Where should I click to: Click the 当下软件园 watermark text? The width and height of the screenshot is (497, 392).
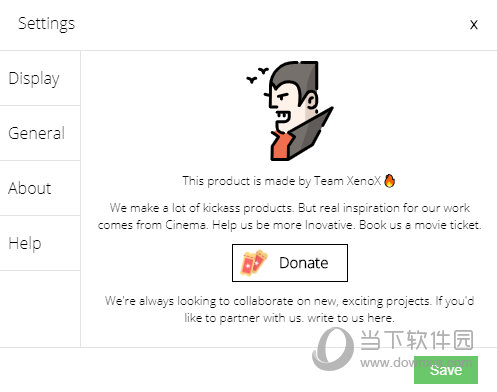[x=417, y=340]
